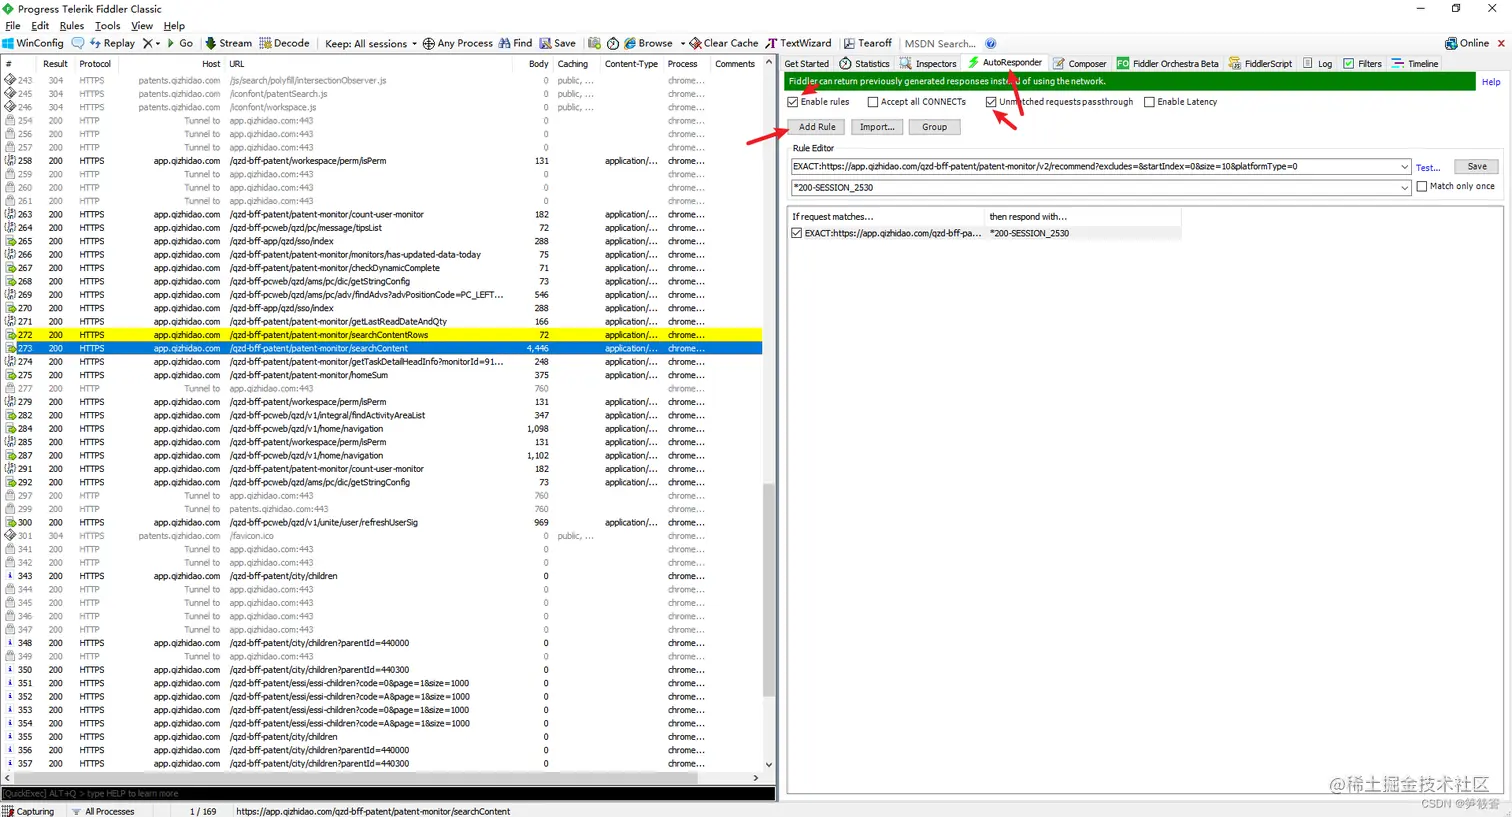Select the AutoResponder tab
Screen dimensions: 1512x817
point(1005,62)
